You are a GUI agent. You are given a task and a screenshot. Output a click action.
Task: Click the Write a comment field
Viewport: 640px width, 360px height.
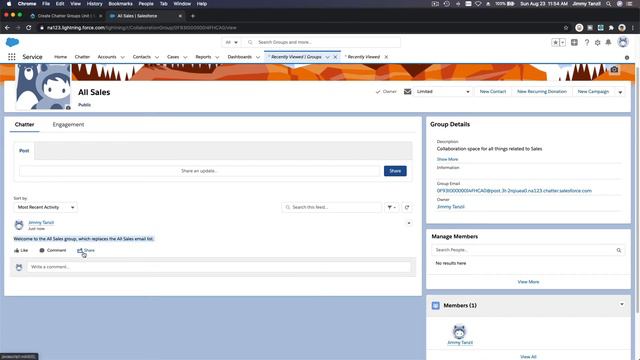pos(219,267)
